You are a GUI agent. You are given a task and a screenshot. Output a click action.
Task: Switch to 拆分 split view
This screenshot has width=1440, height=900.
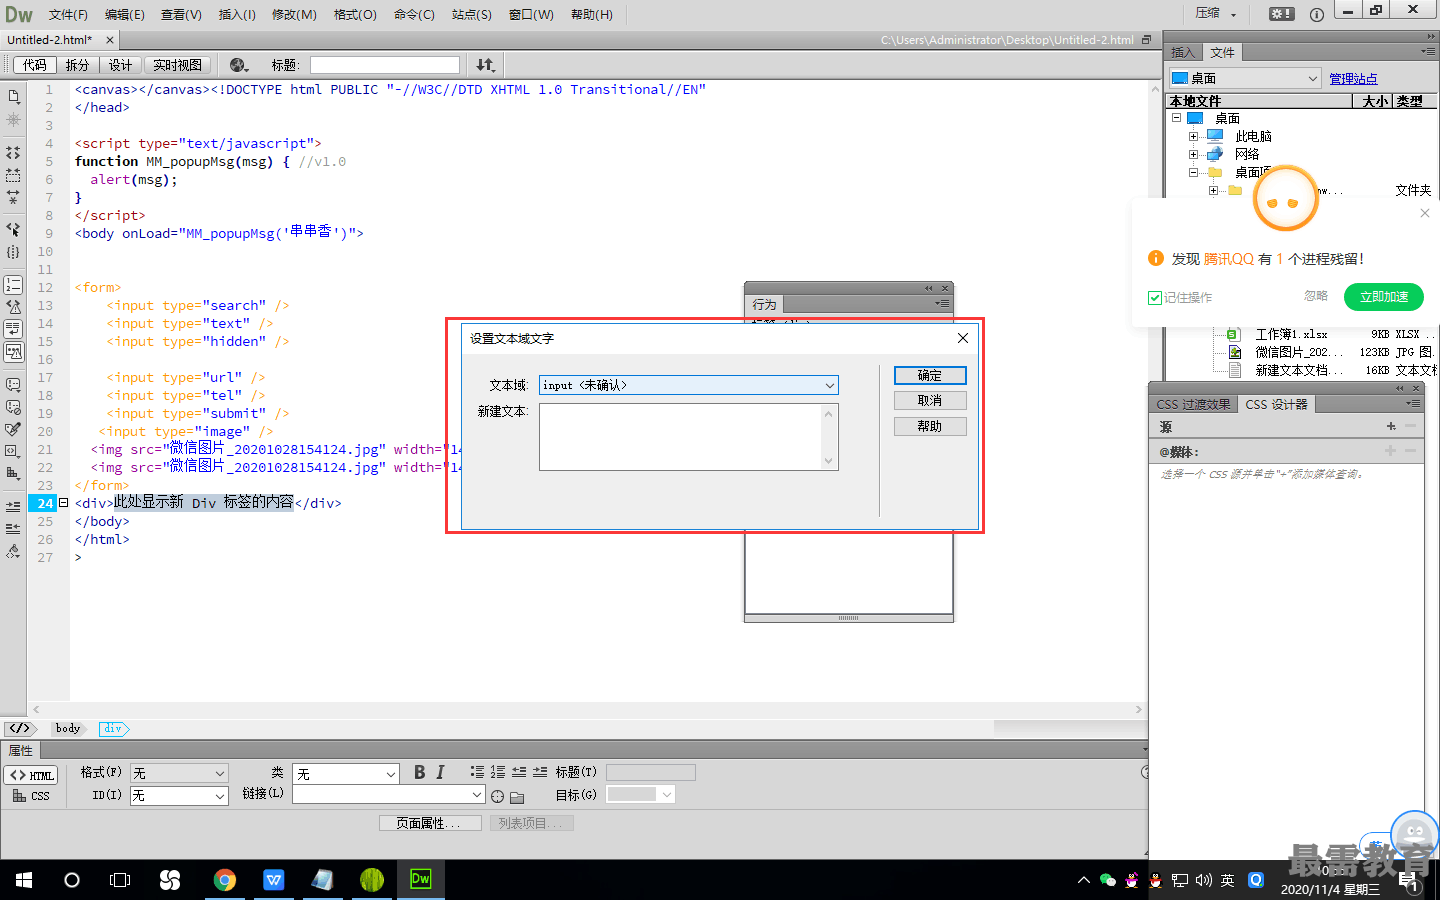click(77, 65)
